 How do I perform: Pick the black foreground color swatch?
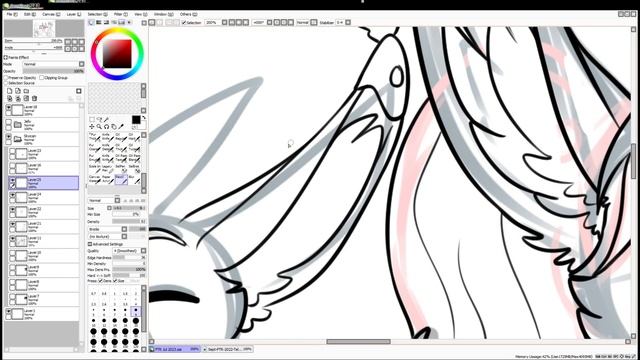(x=136, y=120)
